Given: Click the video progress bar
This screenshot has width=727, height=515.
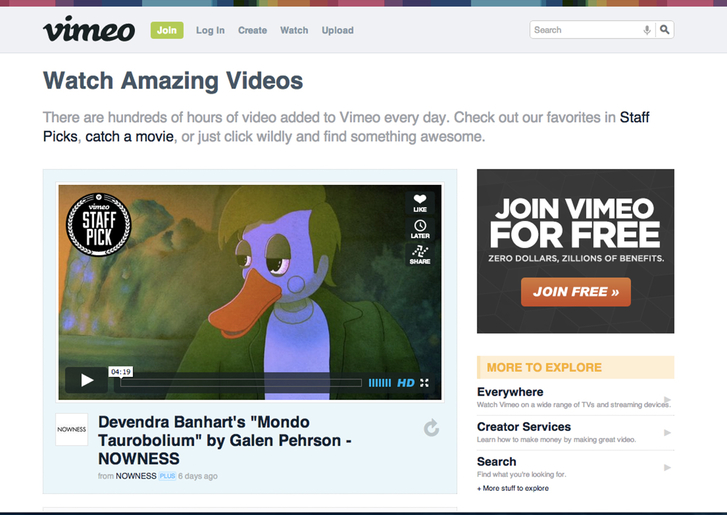Looking at the screenshot, I should pos(240,382).
